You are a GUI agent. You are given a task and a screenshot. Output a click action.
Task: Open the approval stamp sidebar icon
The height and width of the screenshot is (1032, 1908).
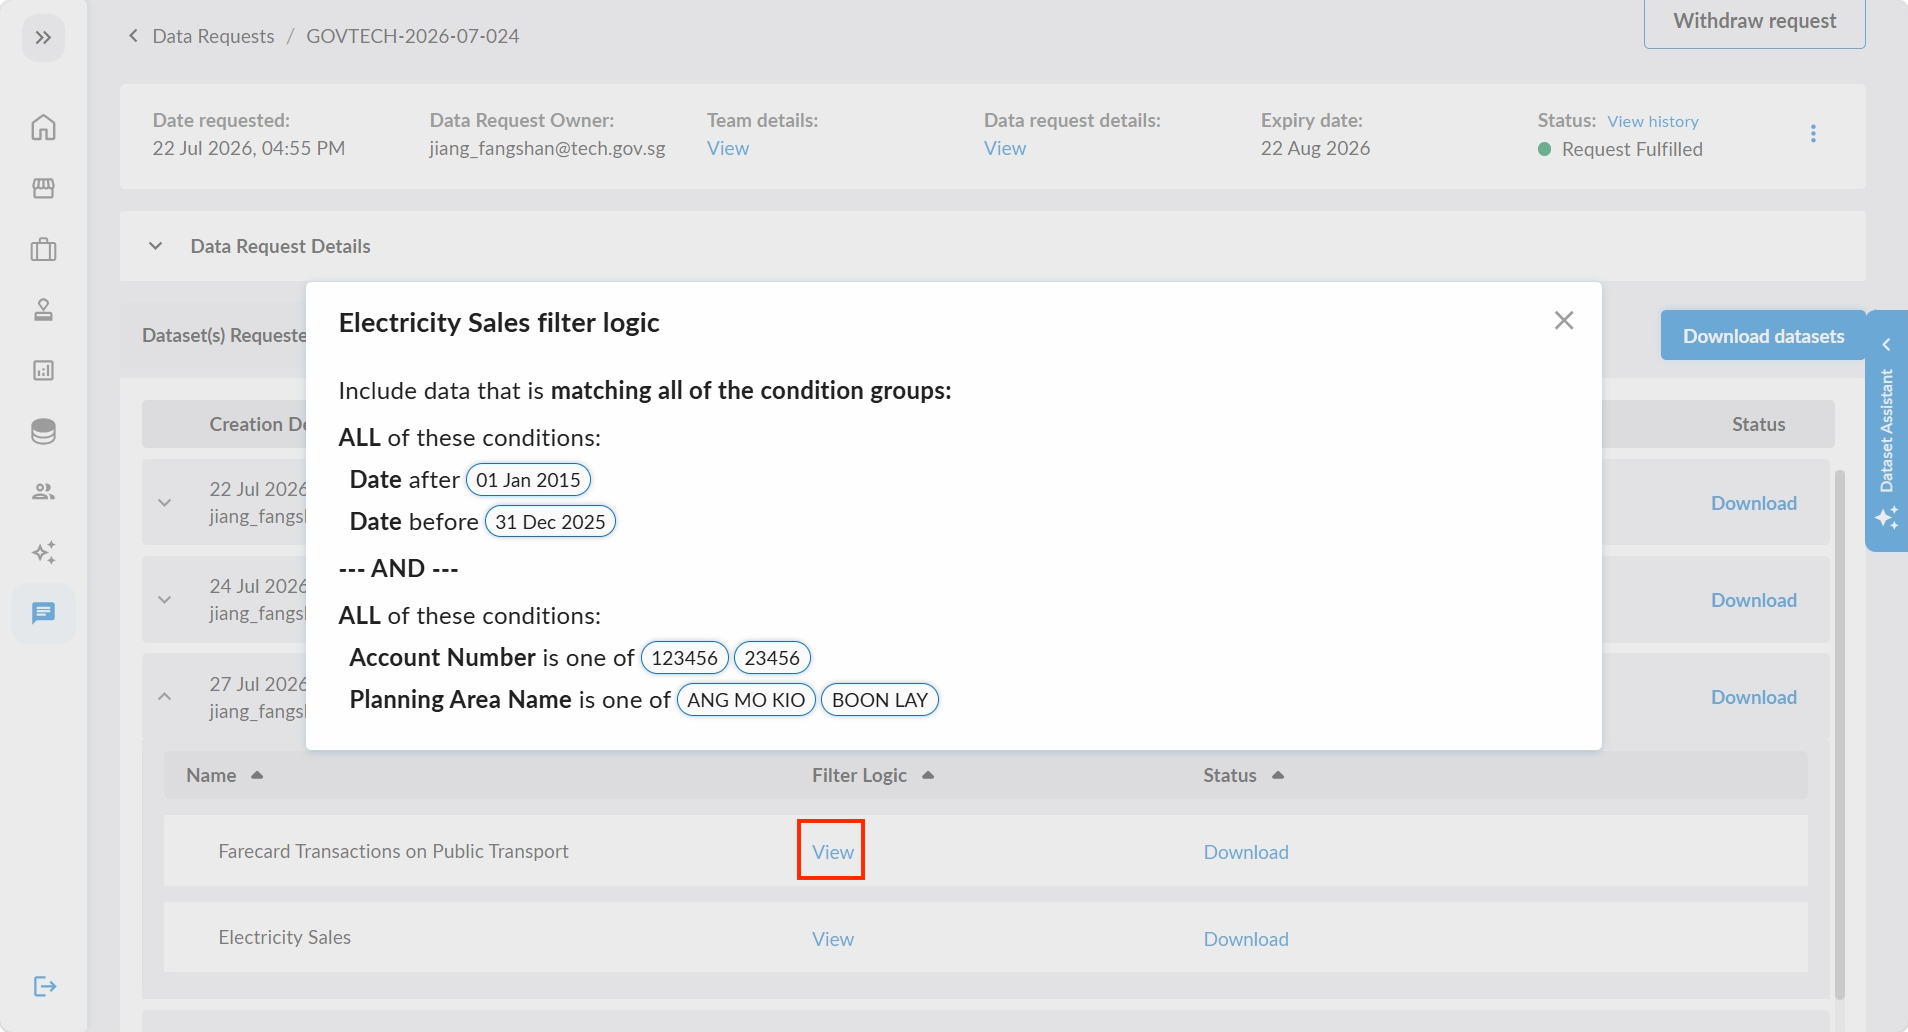click(43, 310)
